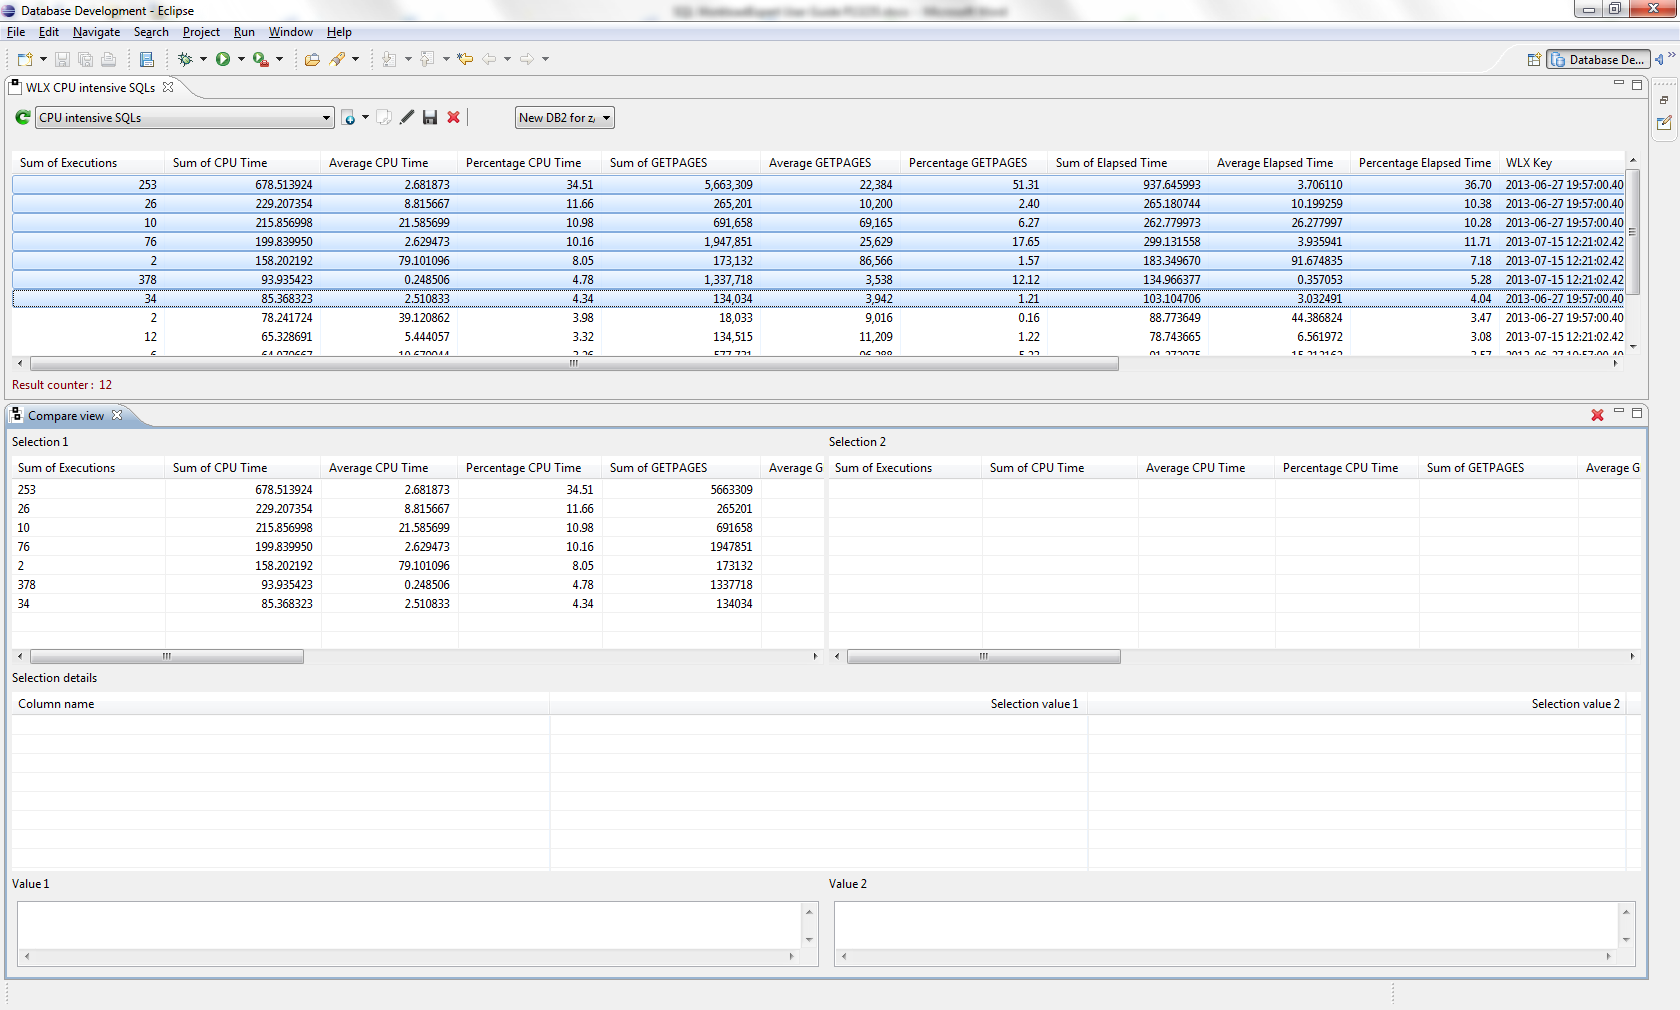Clear Compare view with red X icon
The height and width of the screenshot is (1010, 1680).
click(1597, 415)
